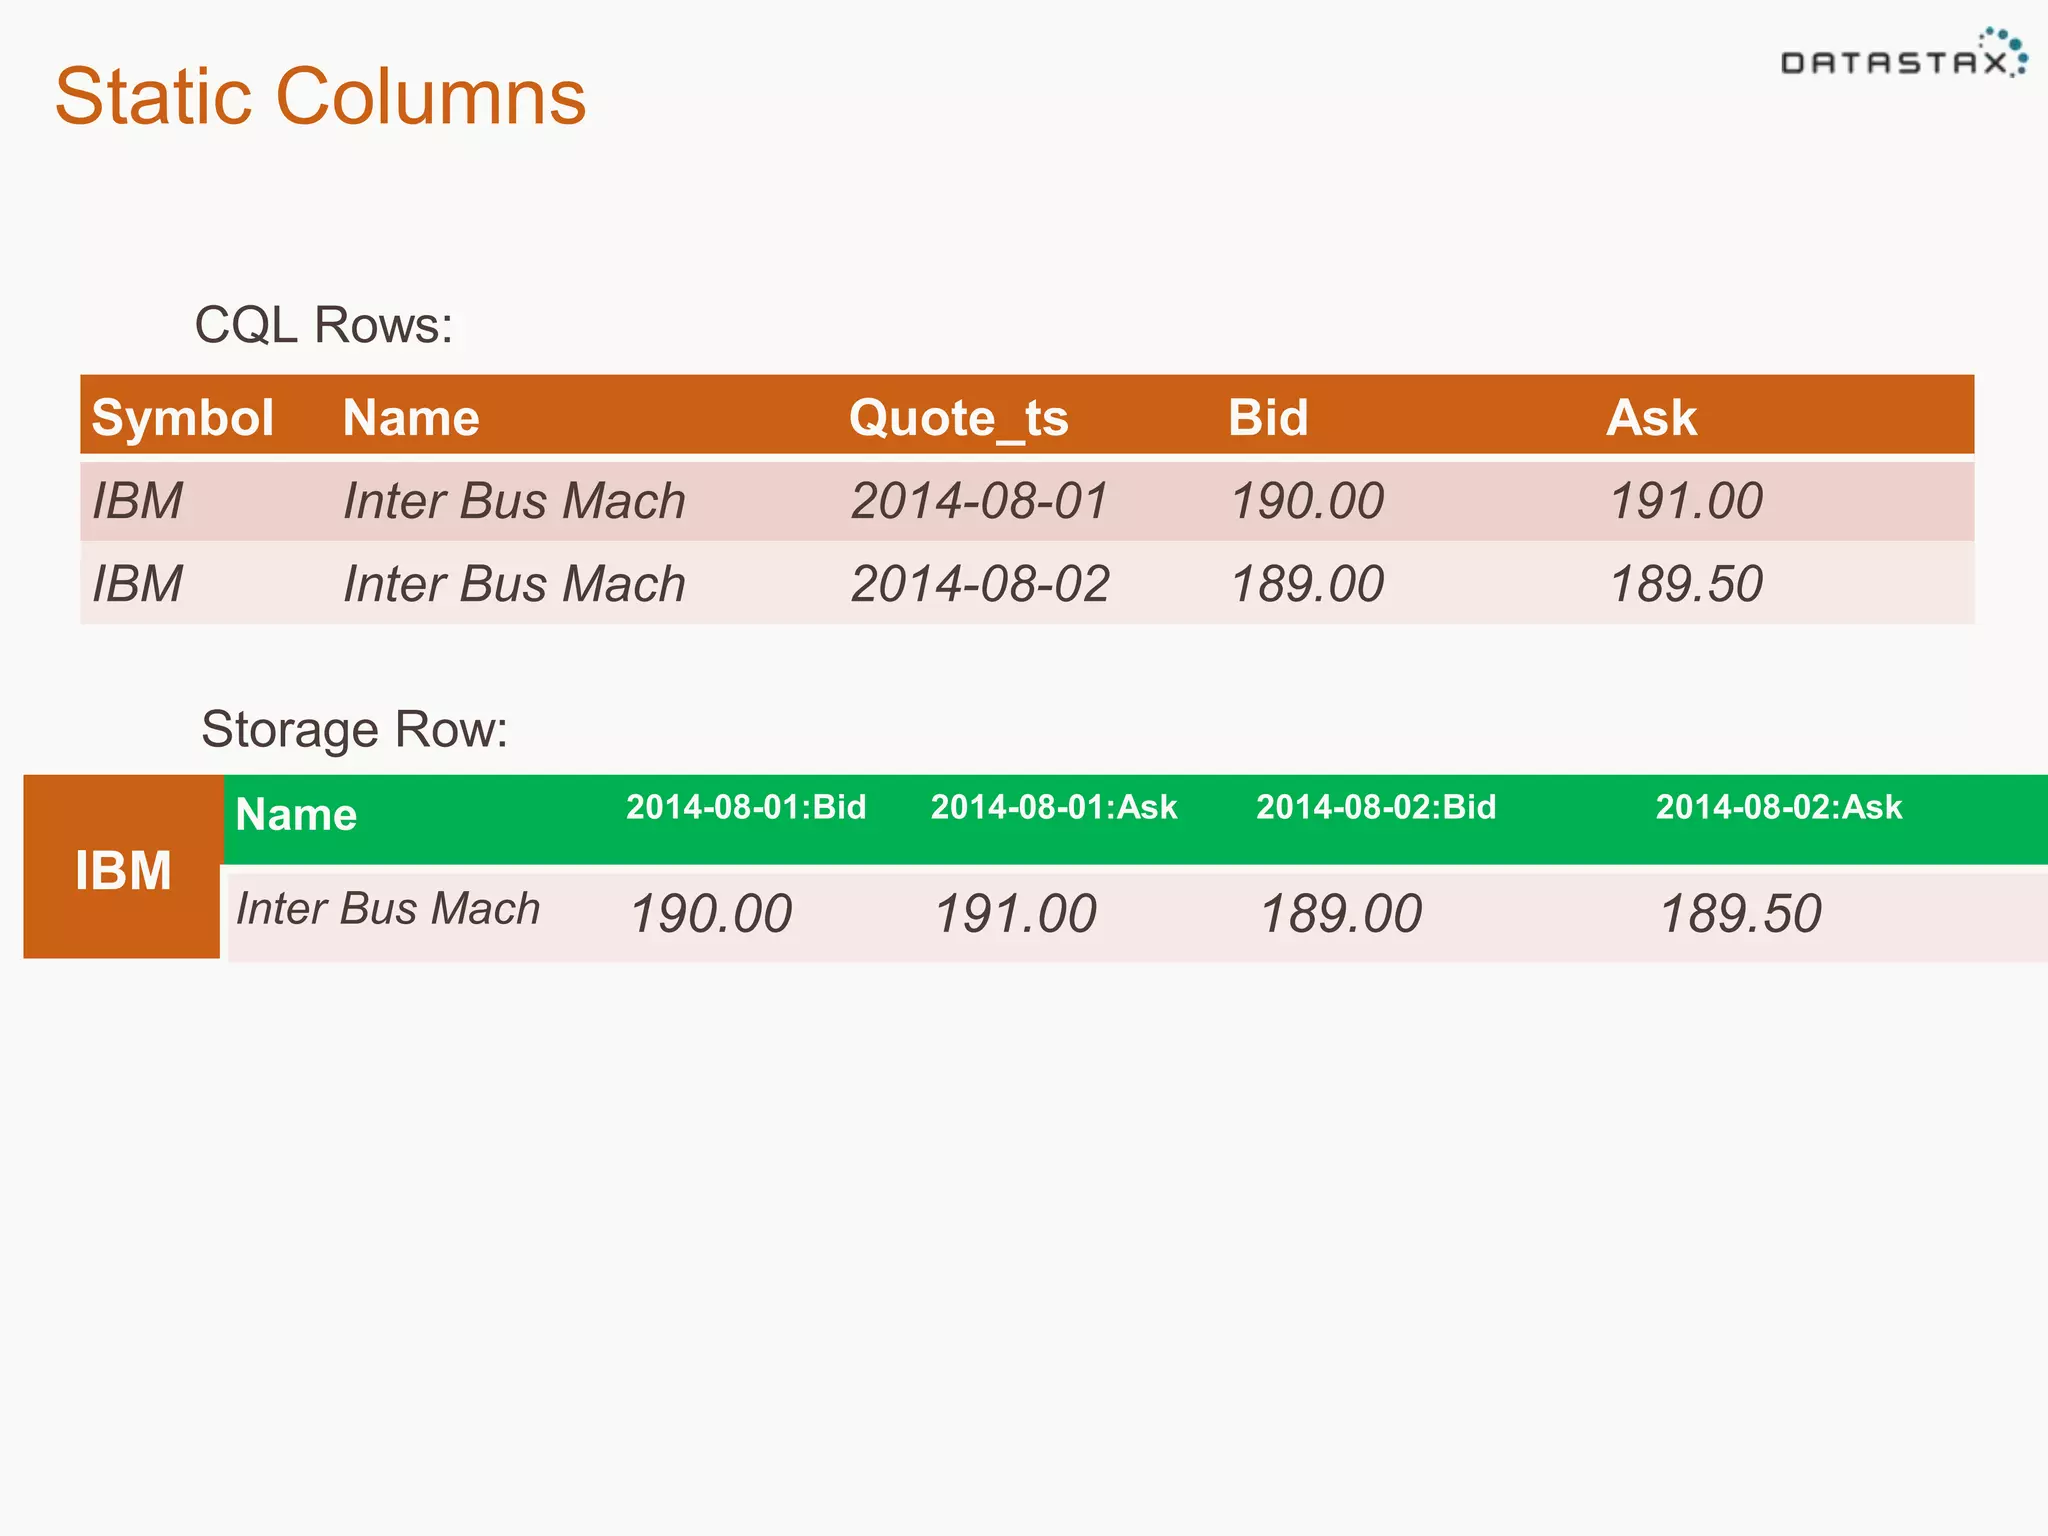The width and height of the screenshot is (2048, 1536).
Task: Click storage row value 189.00
Action: coord(1341,914)
